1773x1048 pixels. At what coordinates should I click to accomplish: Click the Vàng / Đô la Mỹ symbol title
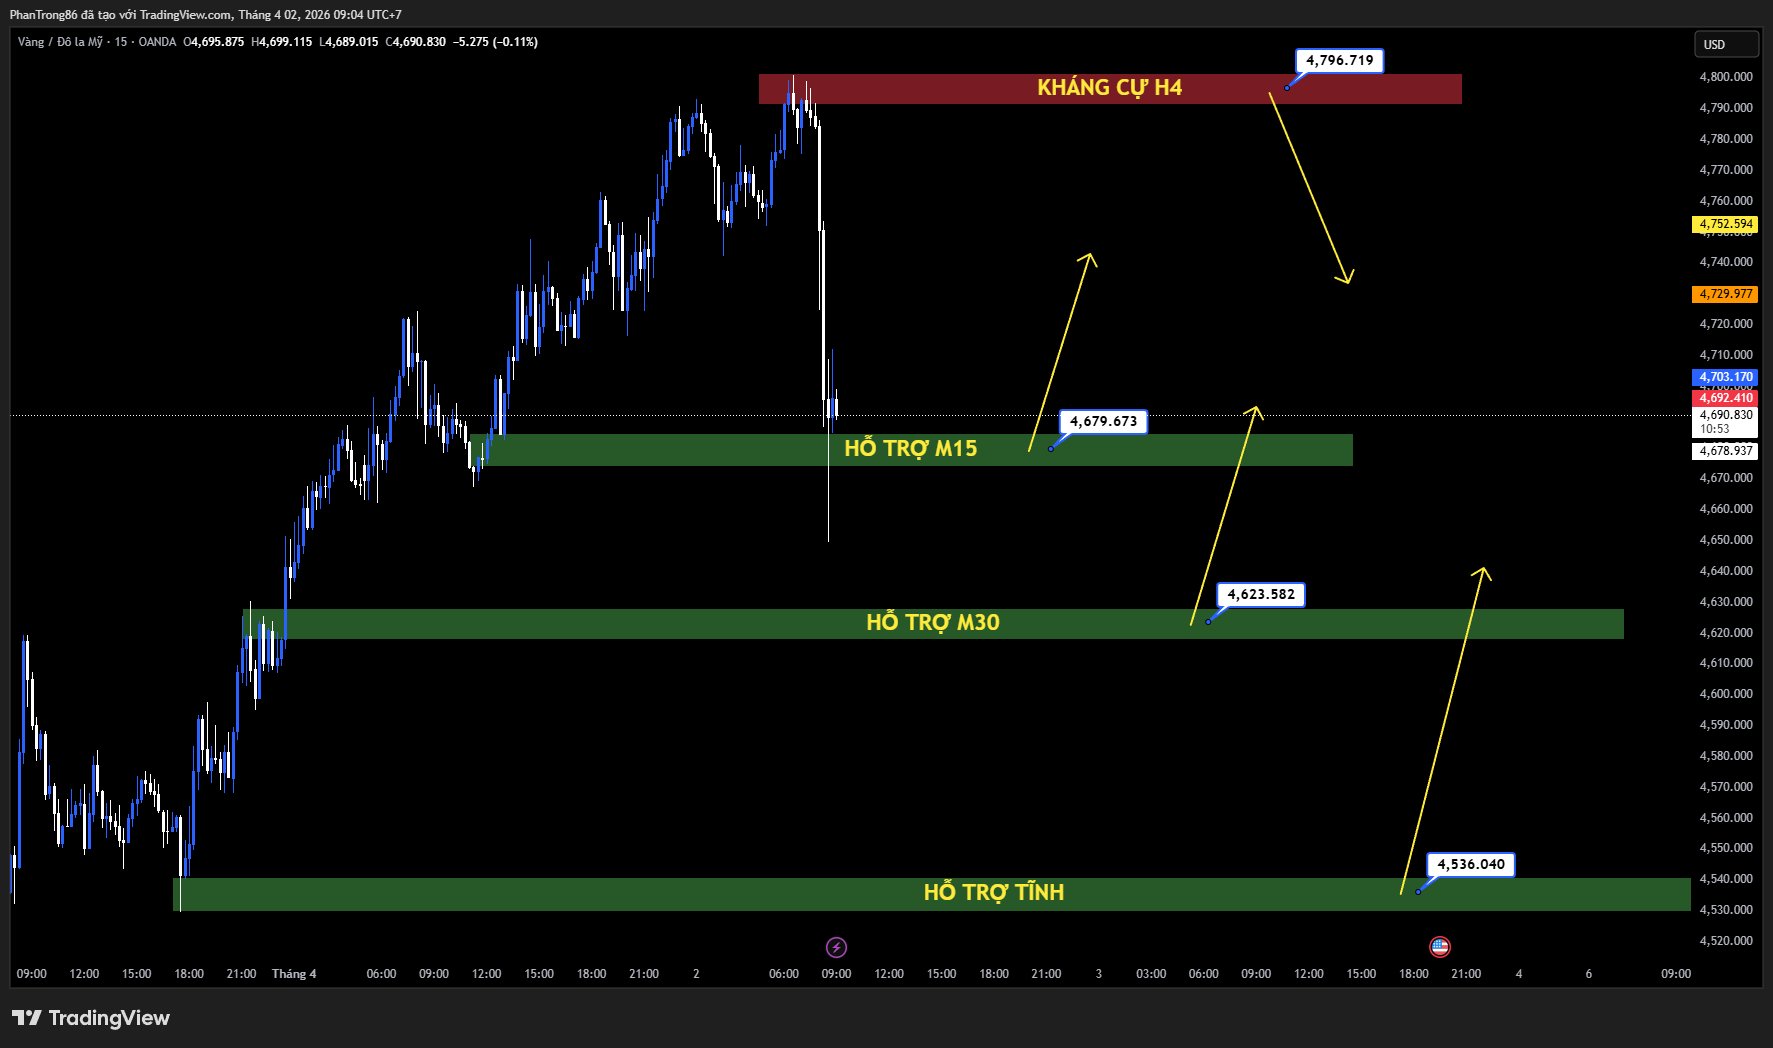point(60,42)
